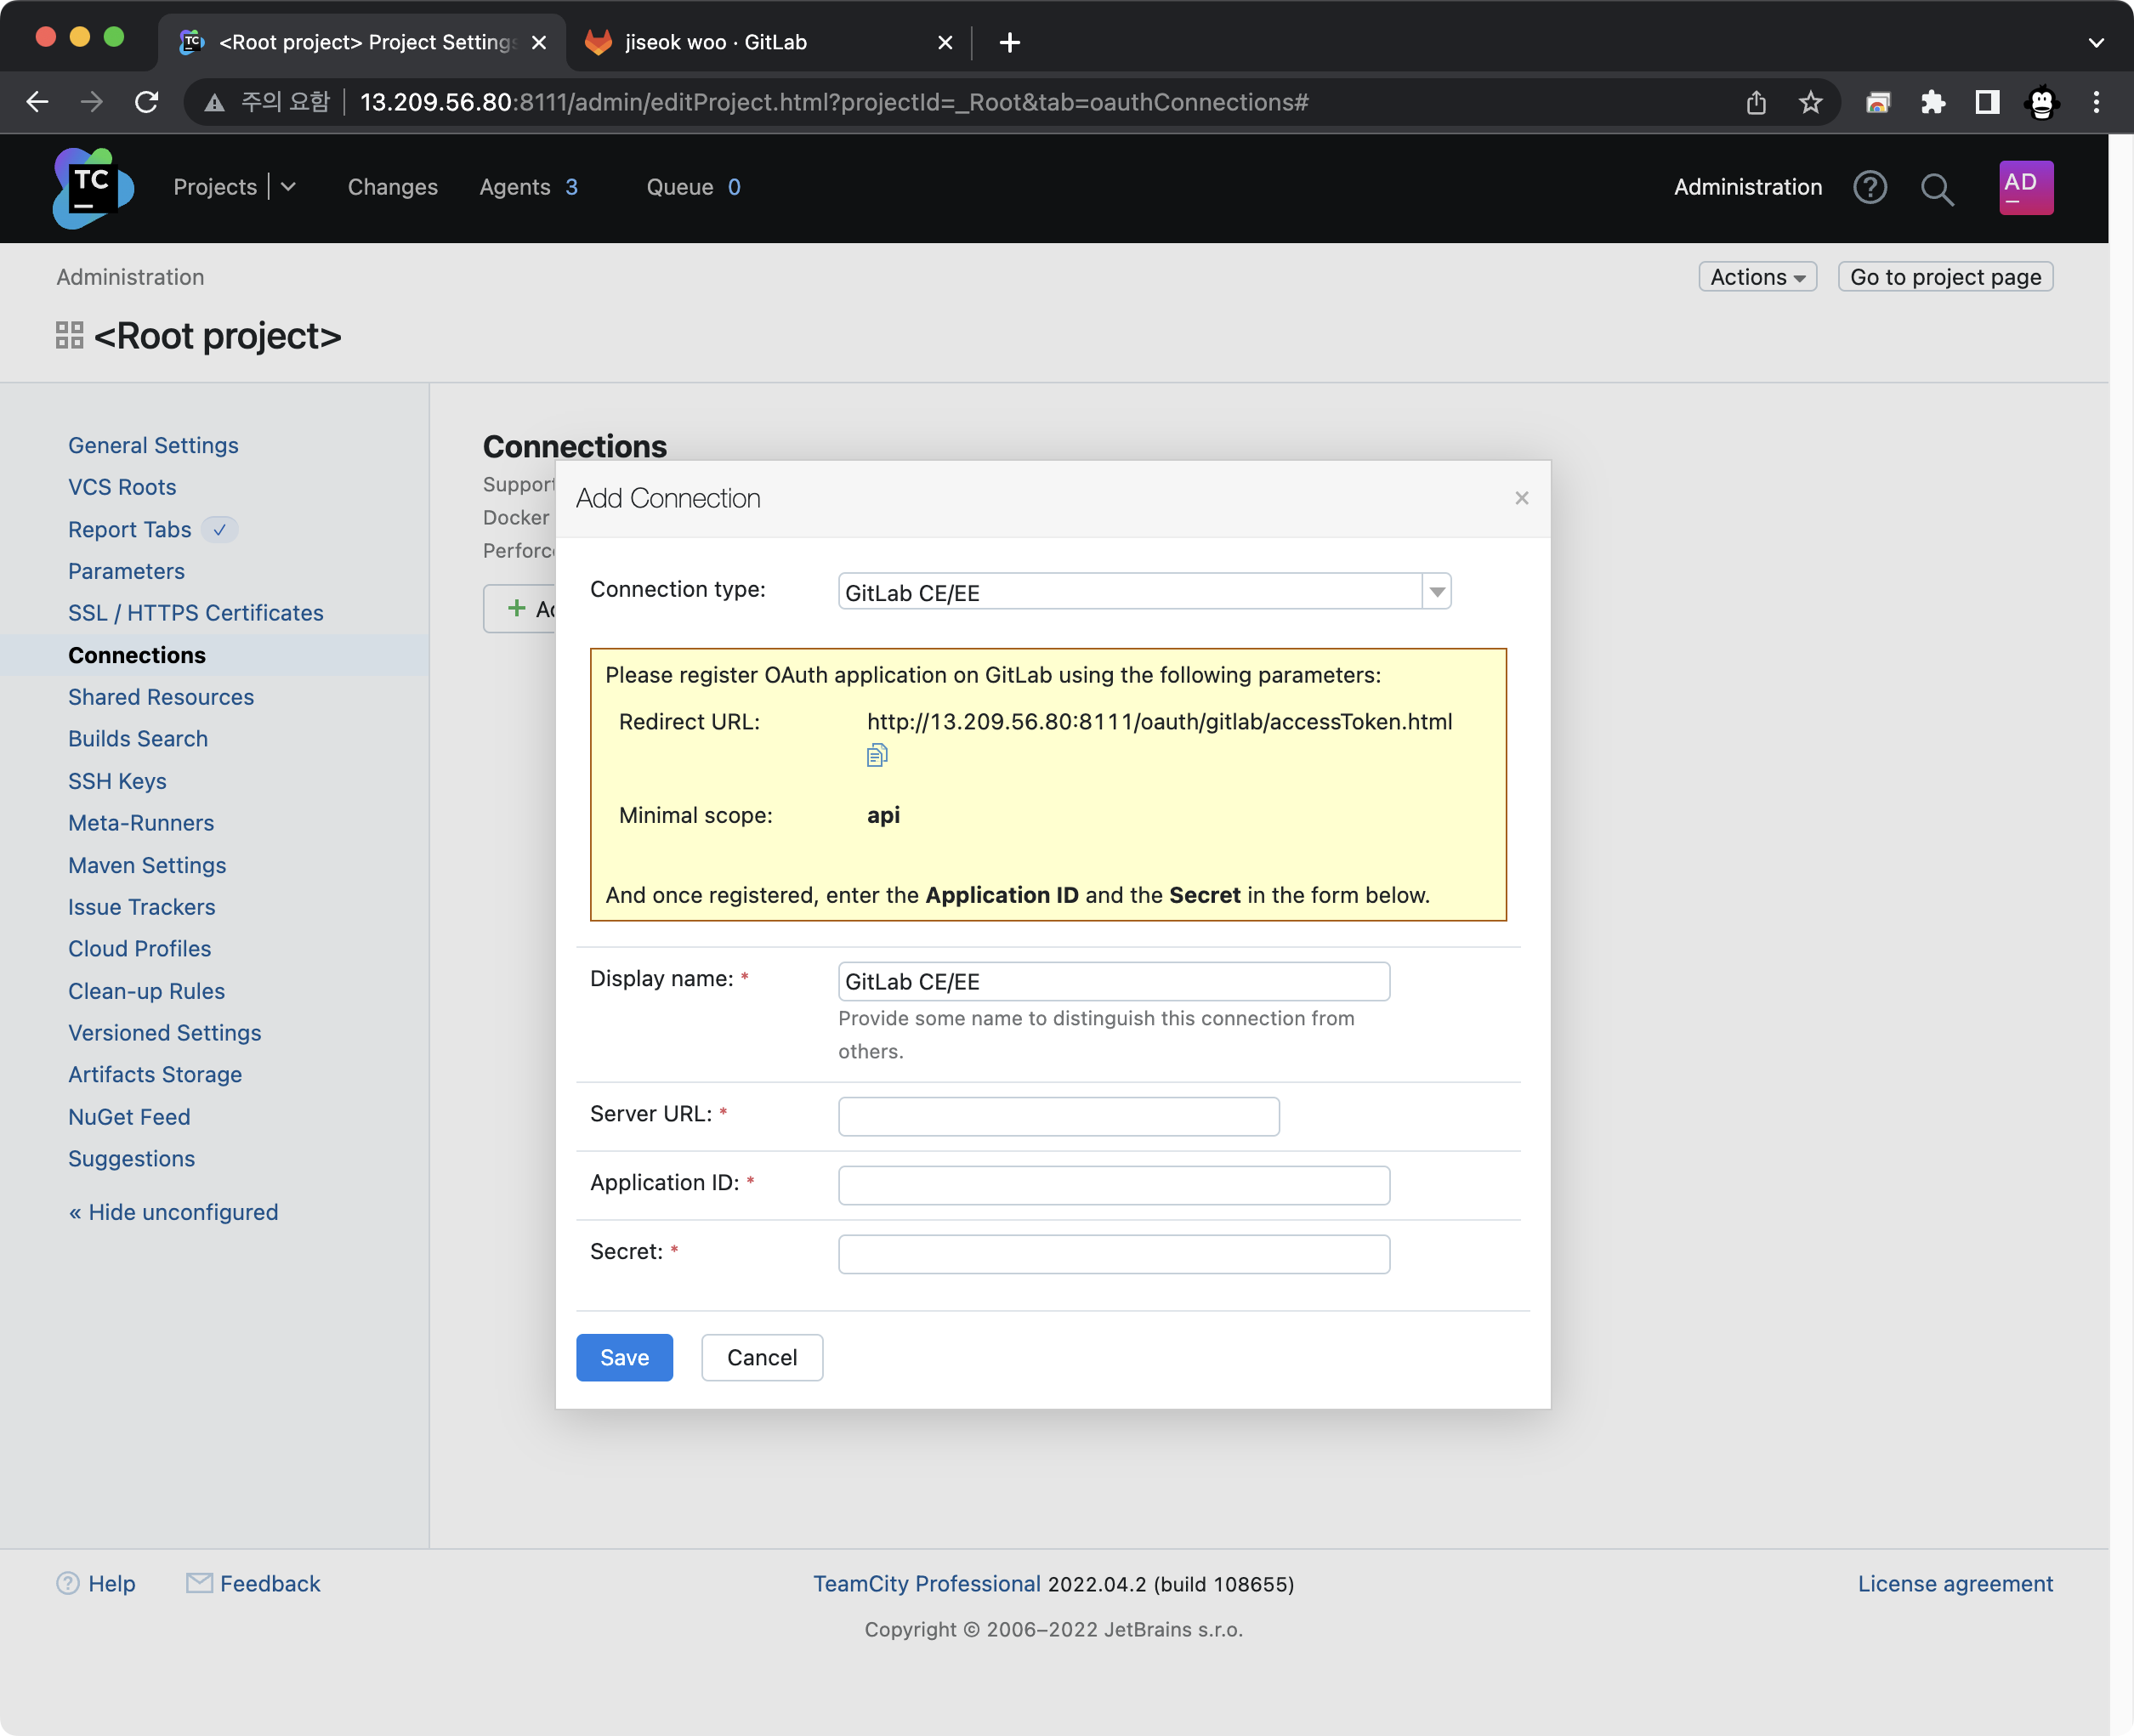Switch to the jiseok woo GitLab tab
This screenshot has height=1736, width=2134.
point(766,42)
